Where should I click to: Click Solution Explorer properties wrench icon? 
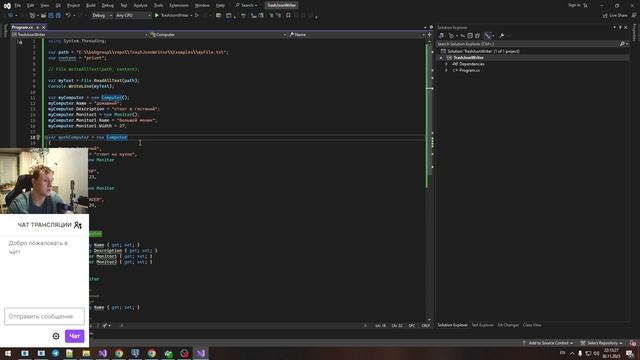pos(502,36)
